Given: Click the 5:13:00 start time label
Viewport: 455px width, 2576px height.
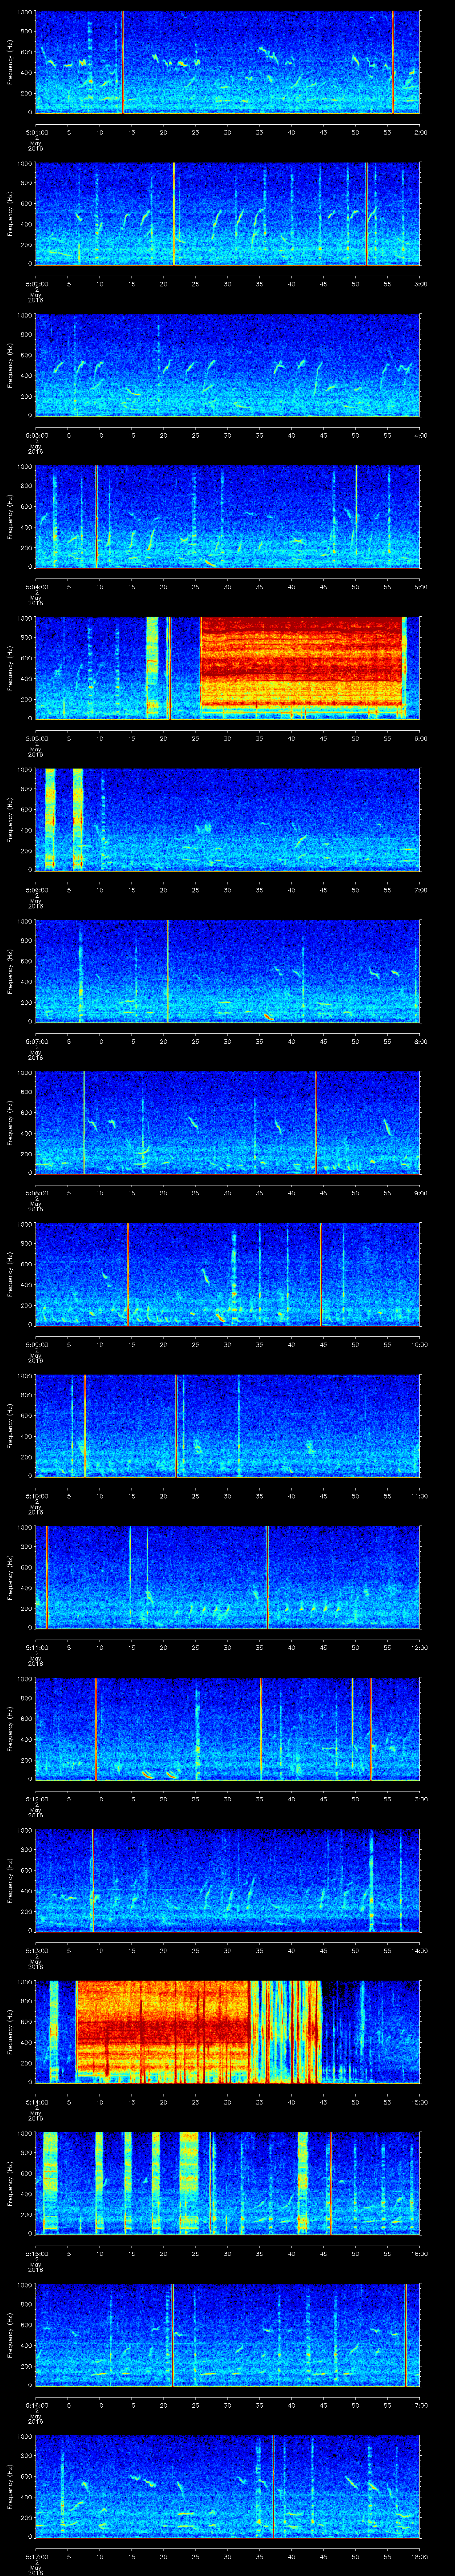Looking at the screenshot, I should point(36,1950).
